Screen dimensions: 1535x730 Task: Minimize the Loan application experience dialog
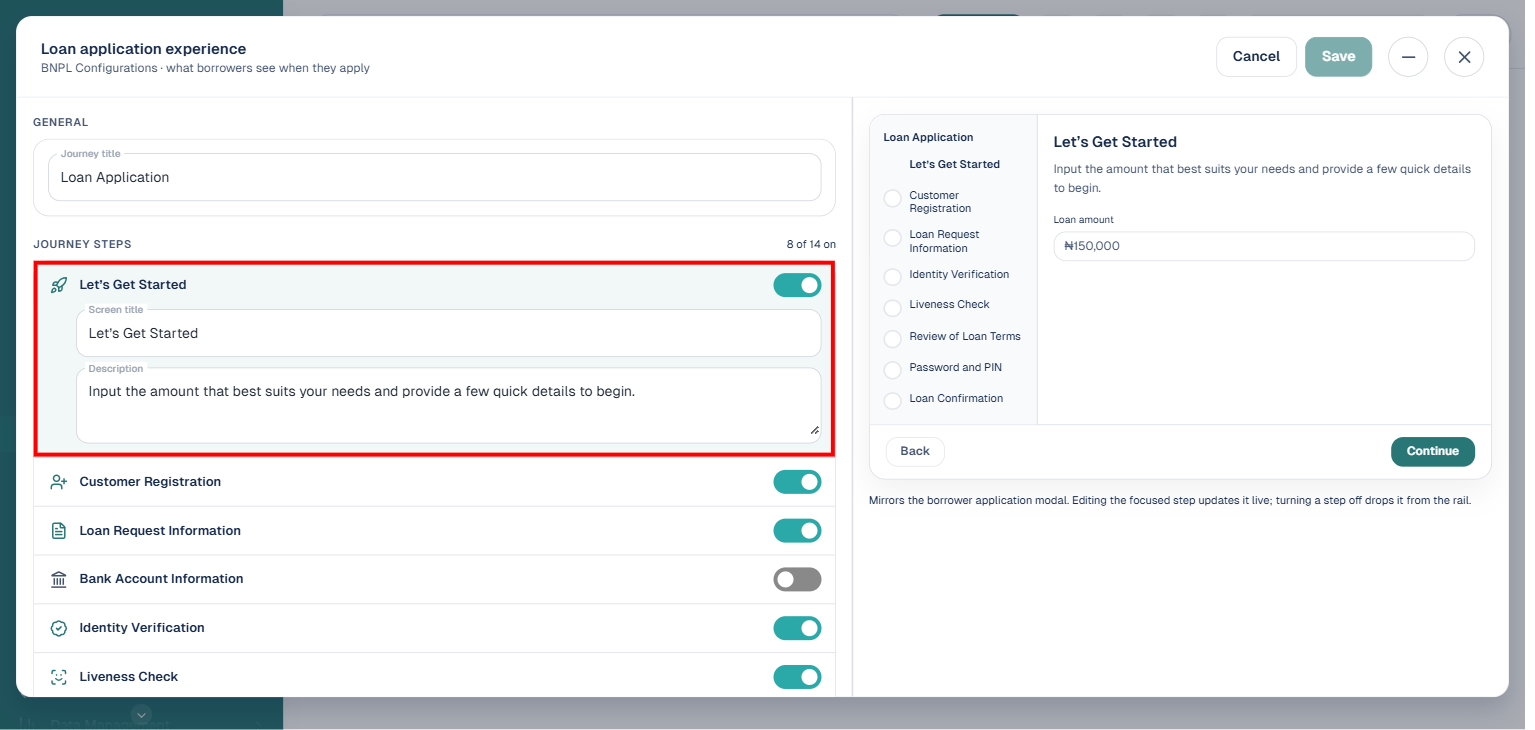(x=1408, y=57)
